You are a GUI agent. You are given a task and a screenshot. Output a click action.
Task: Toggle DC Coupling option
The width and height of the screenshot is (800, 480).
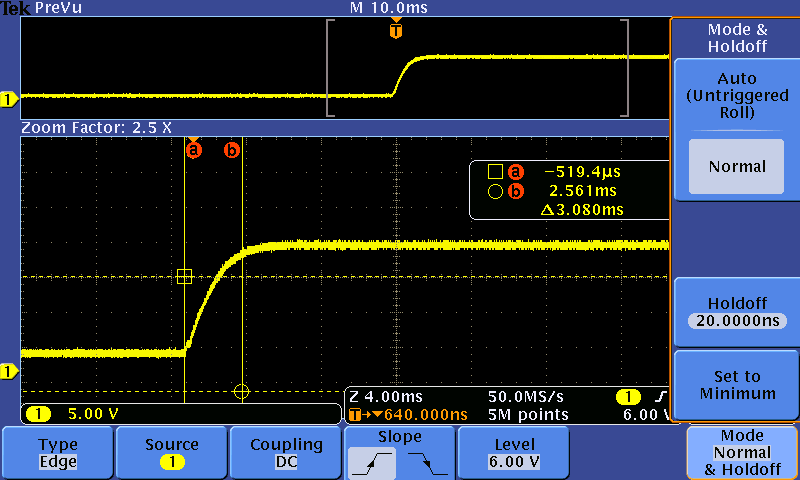pos(286,453)
